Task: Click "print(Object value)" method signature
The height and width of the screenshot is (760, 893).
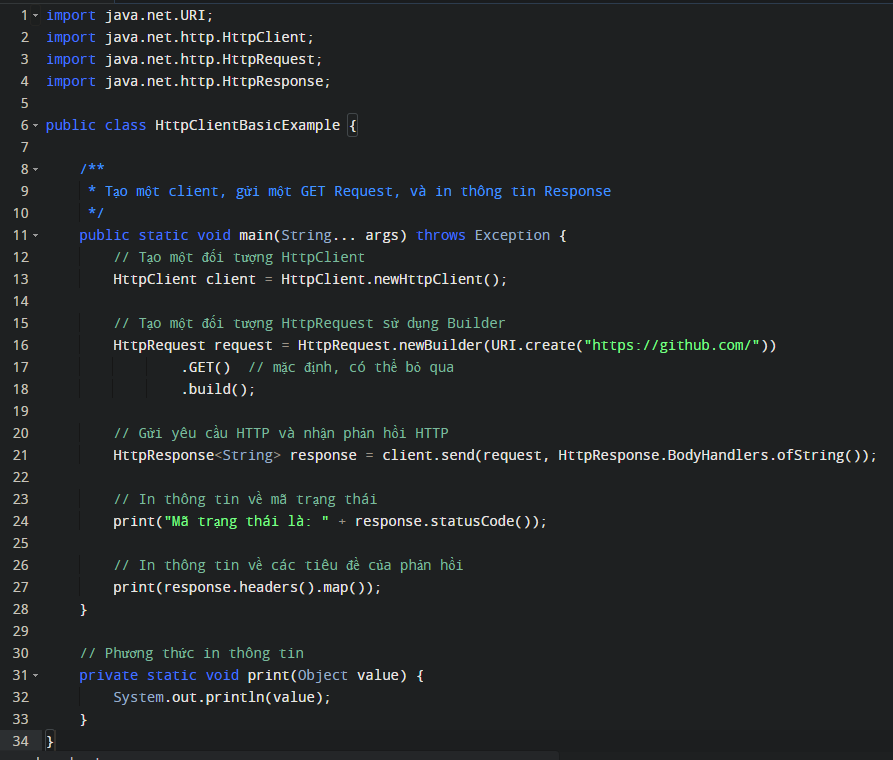Action: tap(327, 676)
